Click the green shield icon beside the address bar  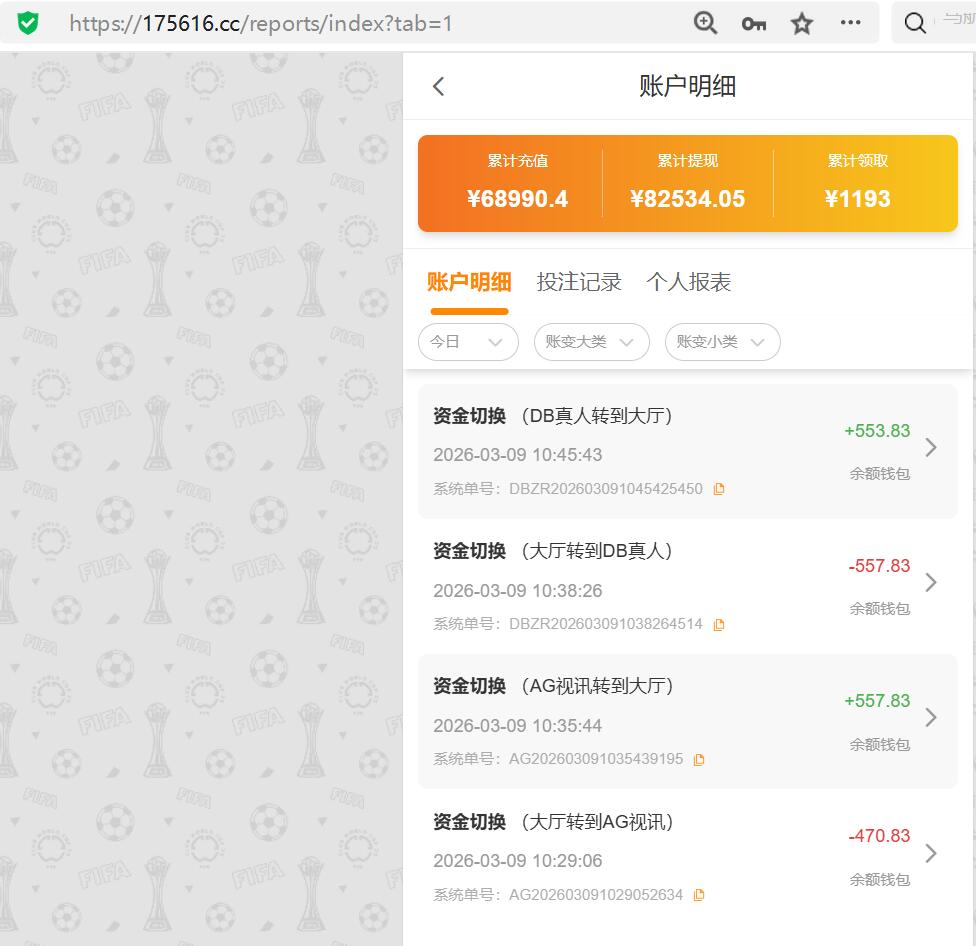[28, 22]
